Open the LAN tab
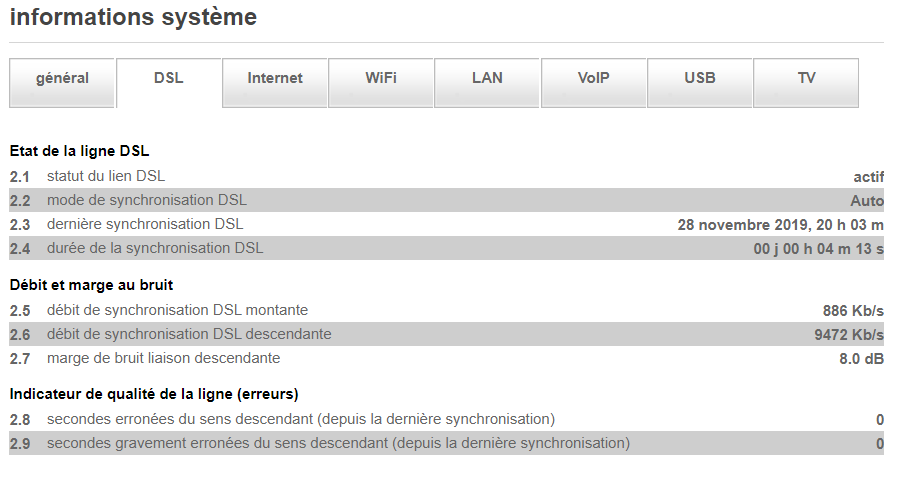This screenshot has height=482, width=911. click(487, 79)
